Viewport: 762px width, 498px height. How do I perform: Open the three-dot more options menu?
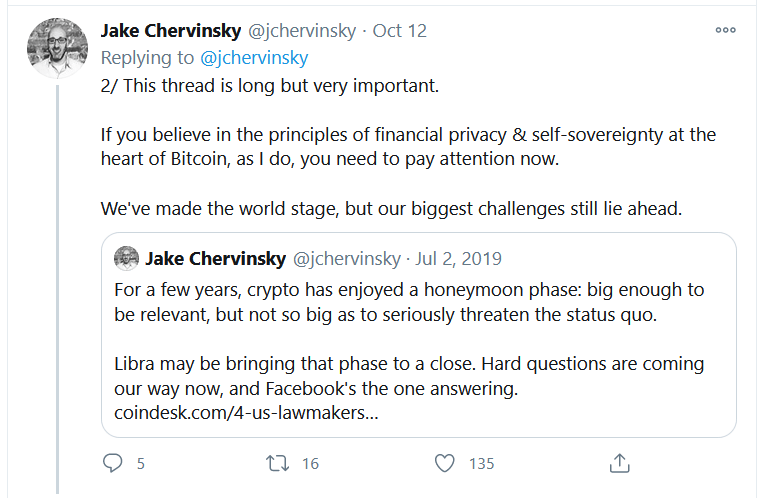point(725,30)
